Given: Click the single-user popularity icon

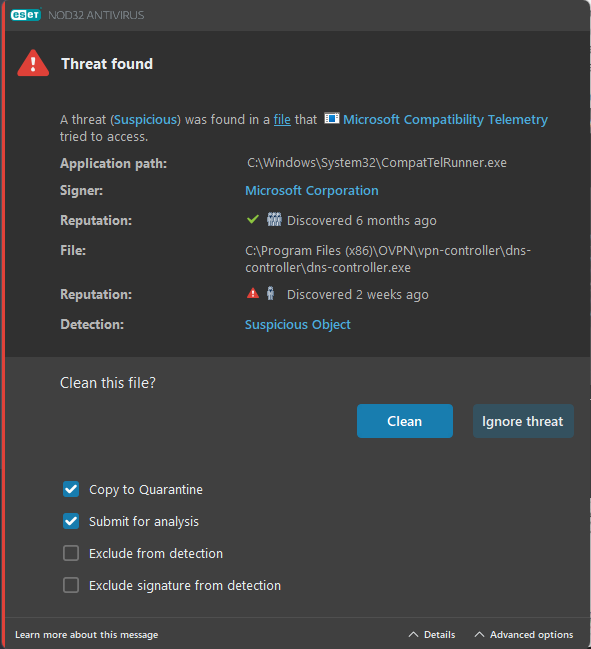Looking at the screenshot, I should point(270,293).
